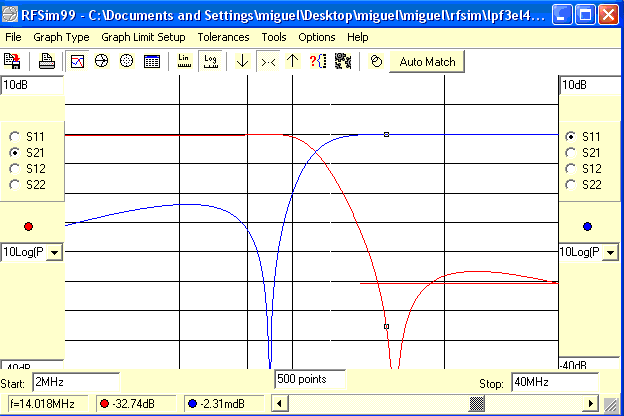Select the rectangular graph display icon

point(77,61)
